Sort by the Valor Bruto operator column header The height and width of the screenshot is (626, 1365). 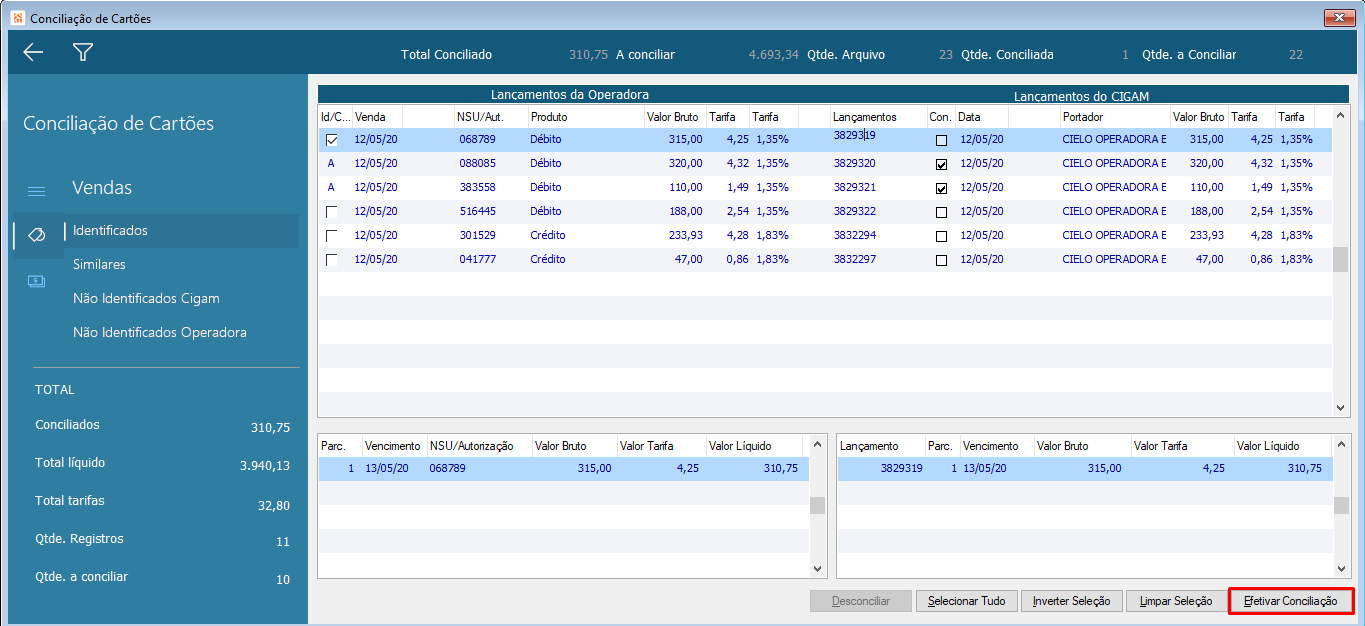point(672,117)
